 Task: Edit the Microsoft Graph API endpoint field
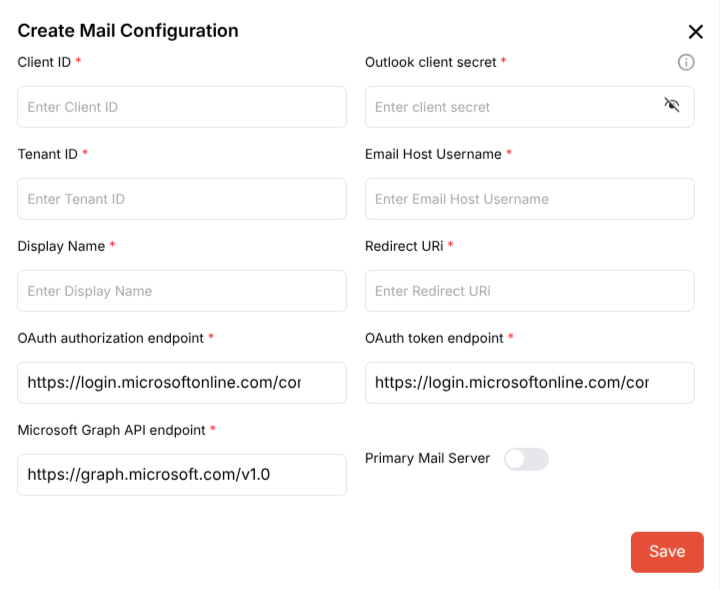(182, 474)
